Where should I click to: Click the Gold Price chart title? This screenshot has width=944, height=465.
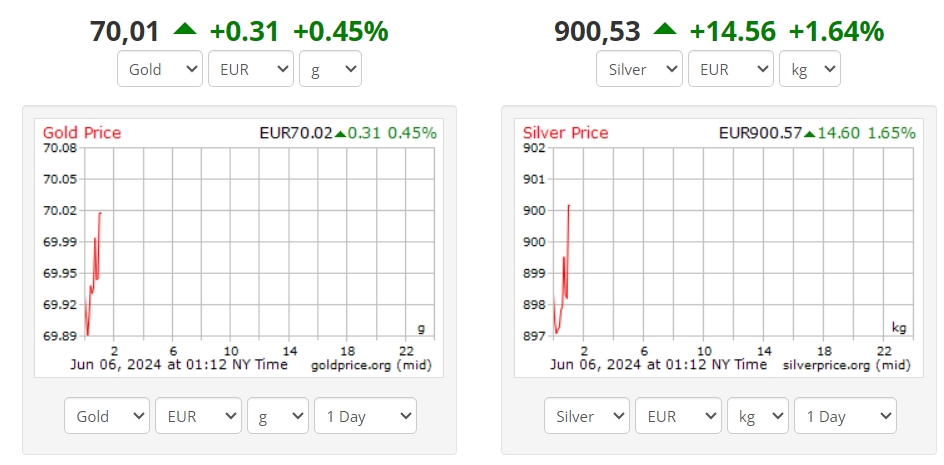point(82,133)
